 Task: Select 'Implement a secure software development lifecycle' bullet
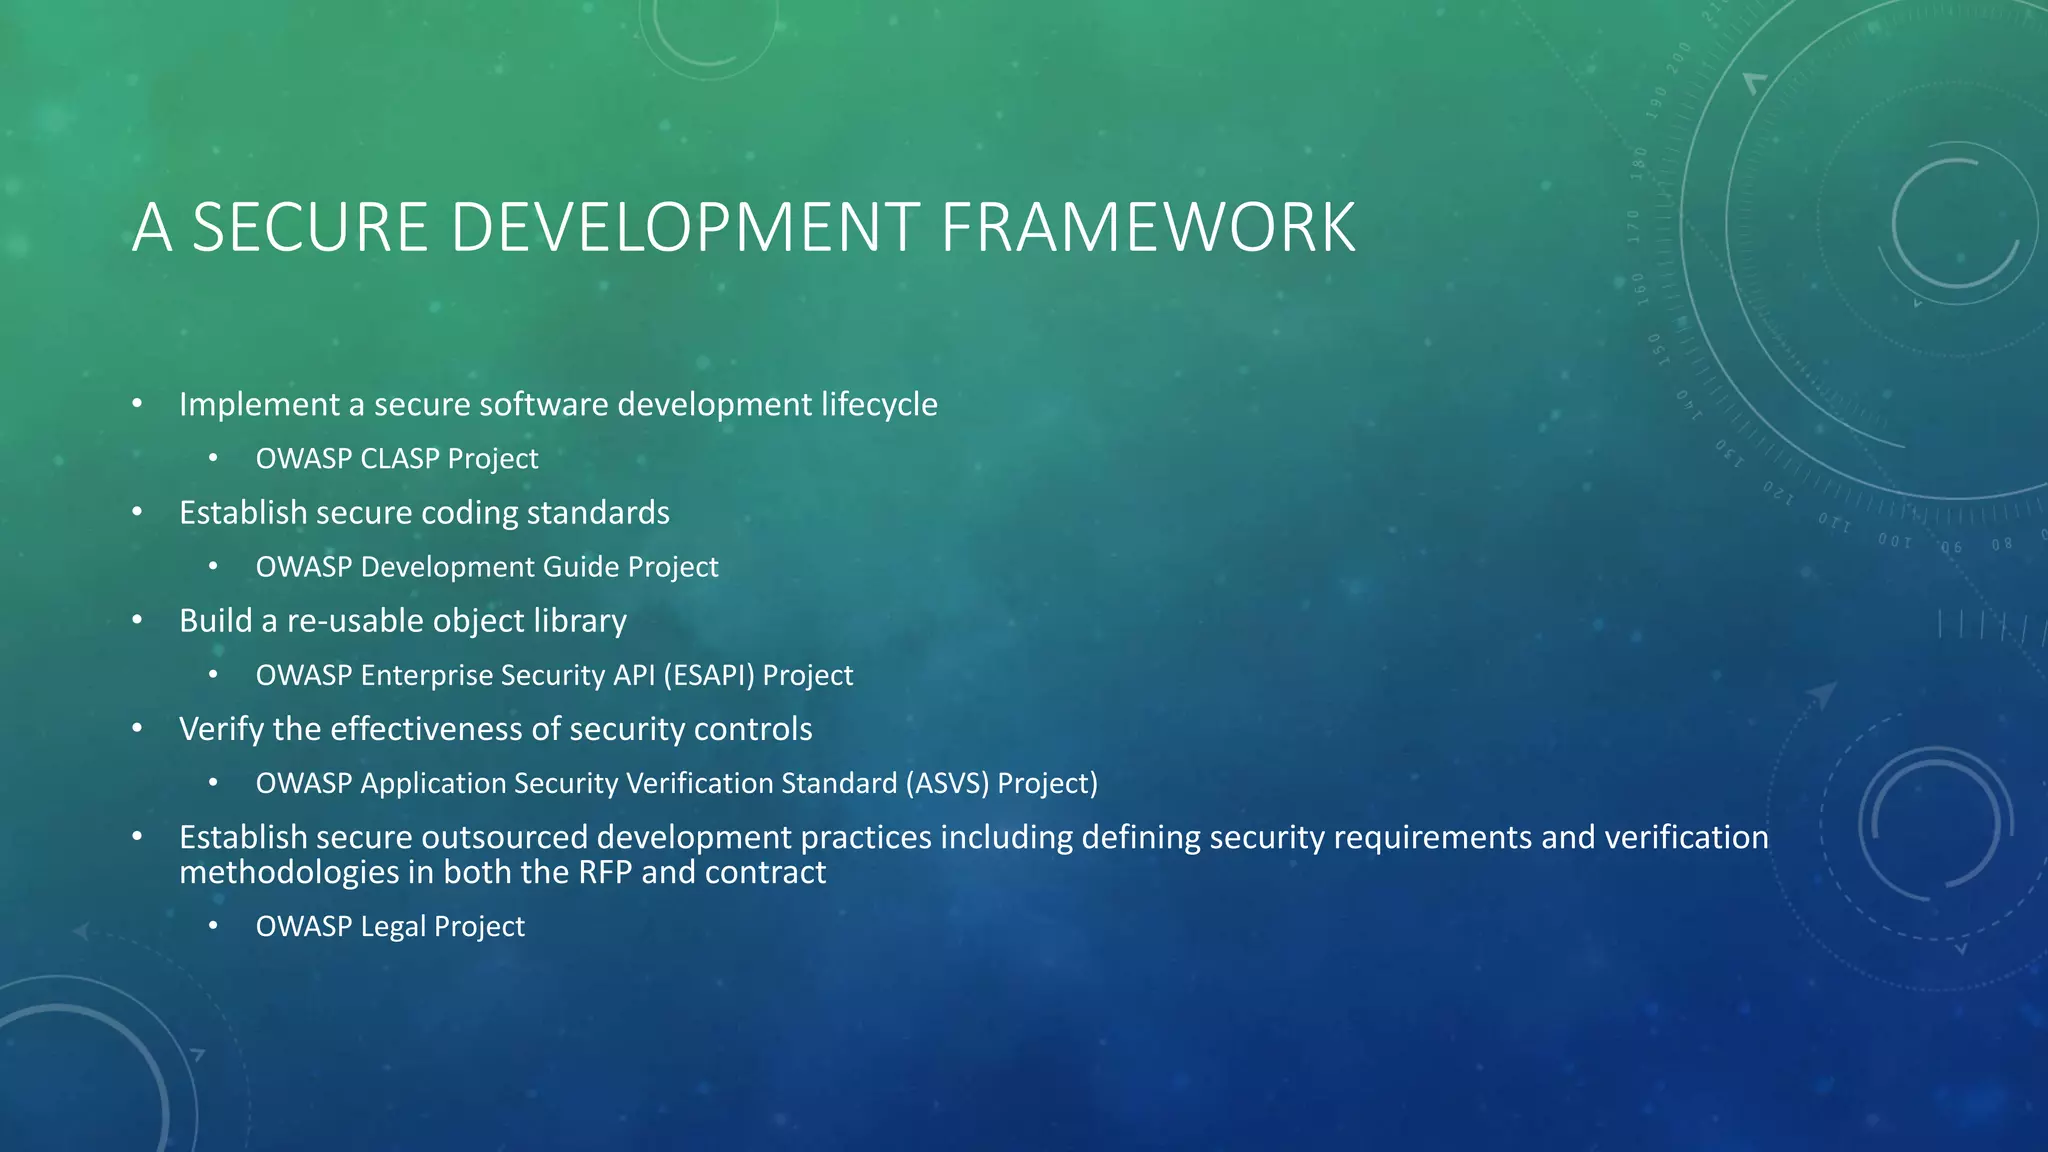pos(558,404)
